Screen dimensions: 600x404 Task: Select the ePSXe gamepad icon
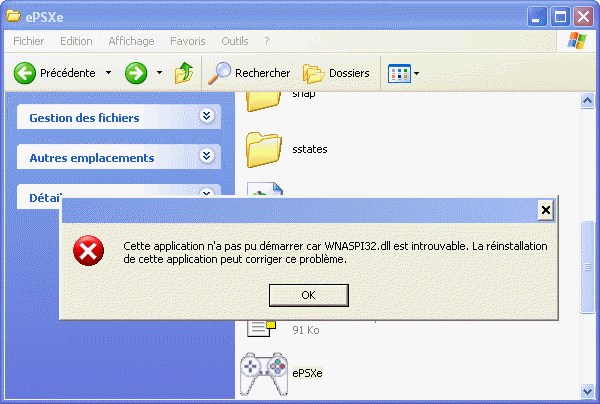tap(264, 374)
